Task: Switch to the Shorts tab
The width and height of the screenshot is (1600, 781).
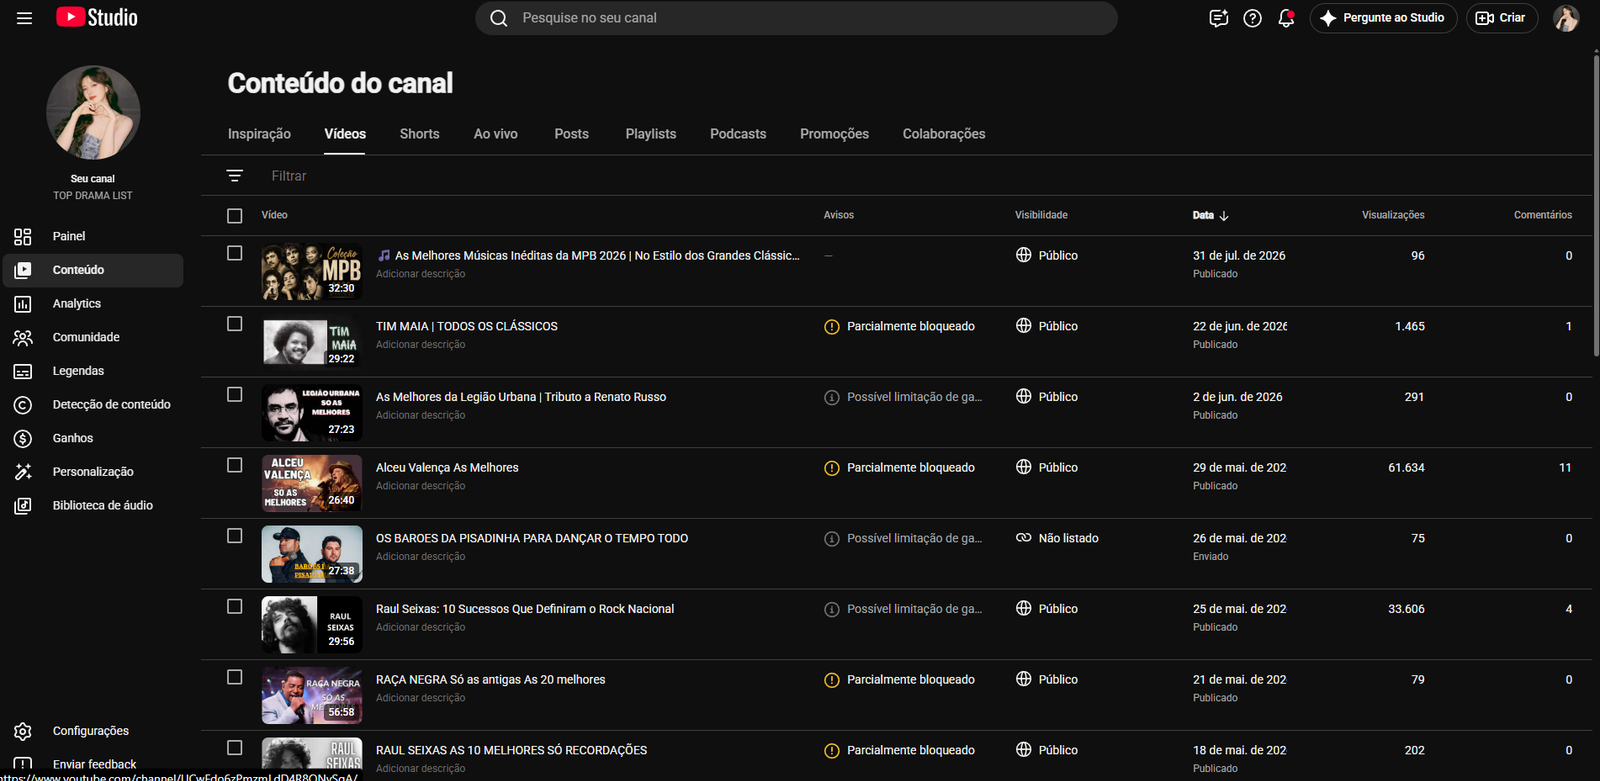Action: [x=419, y=134]
